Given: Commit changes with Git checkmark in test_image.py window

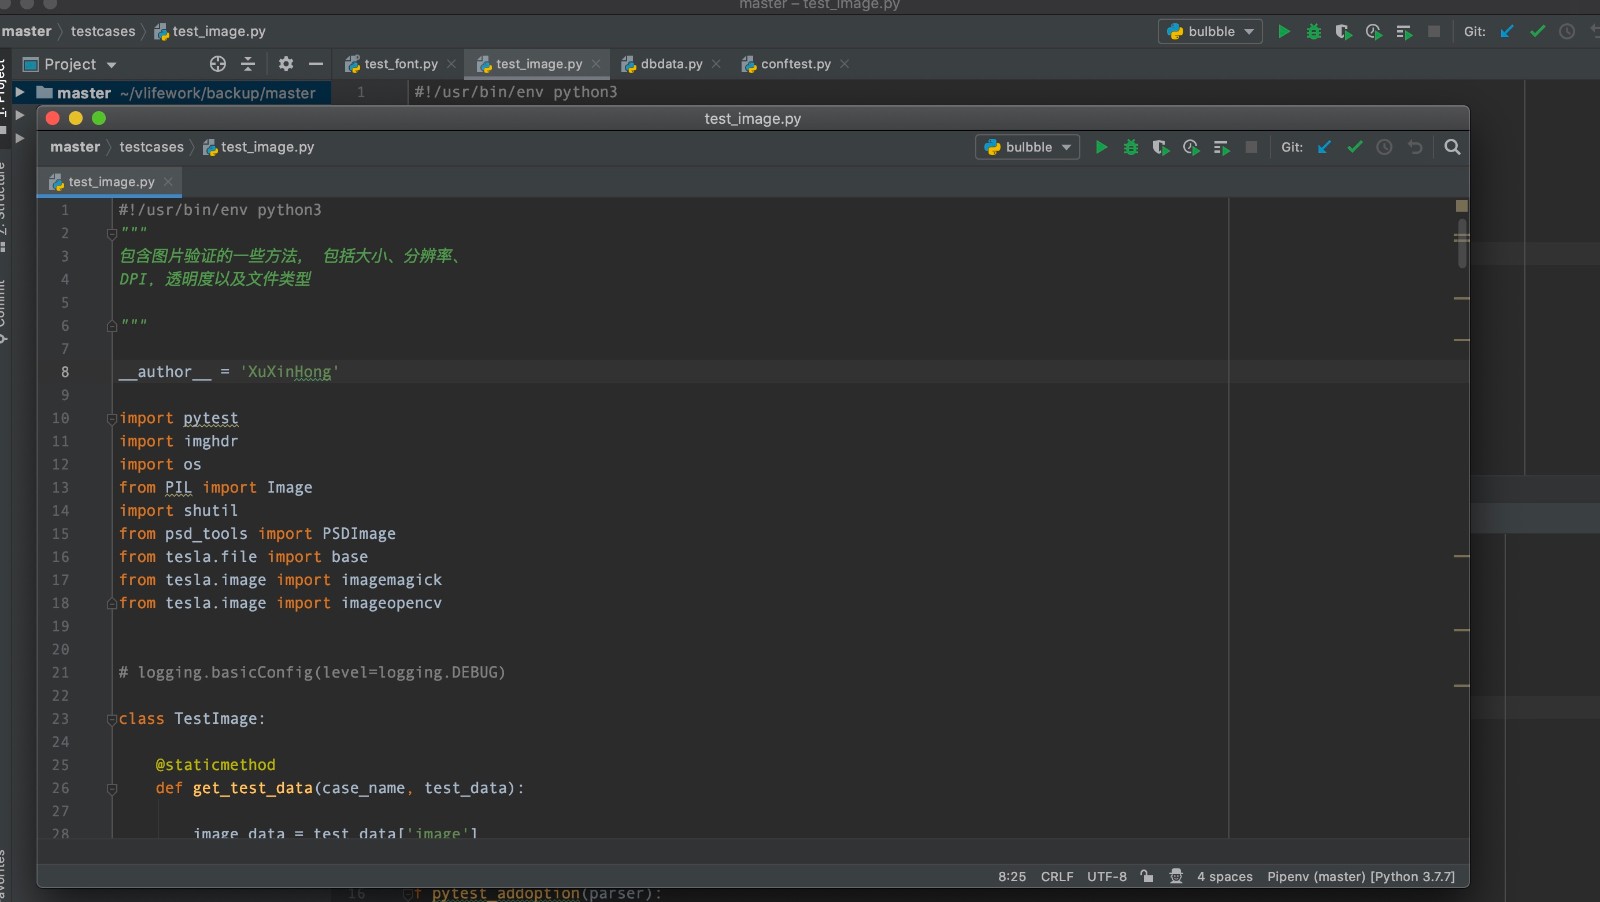Looking at the screenshot, I should tap(1355, 147).
